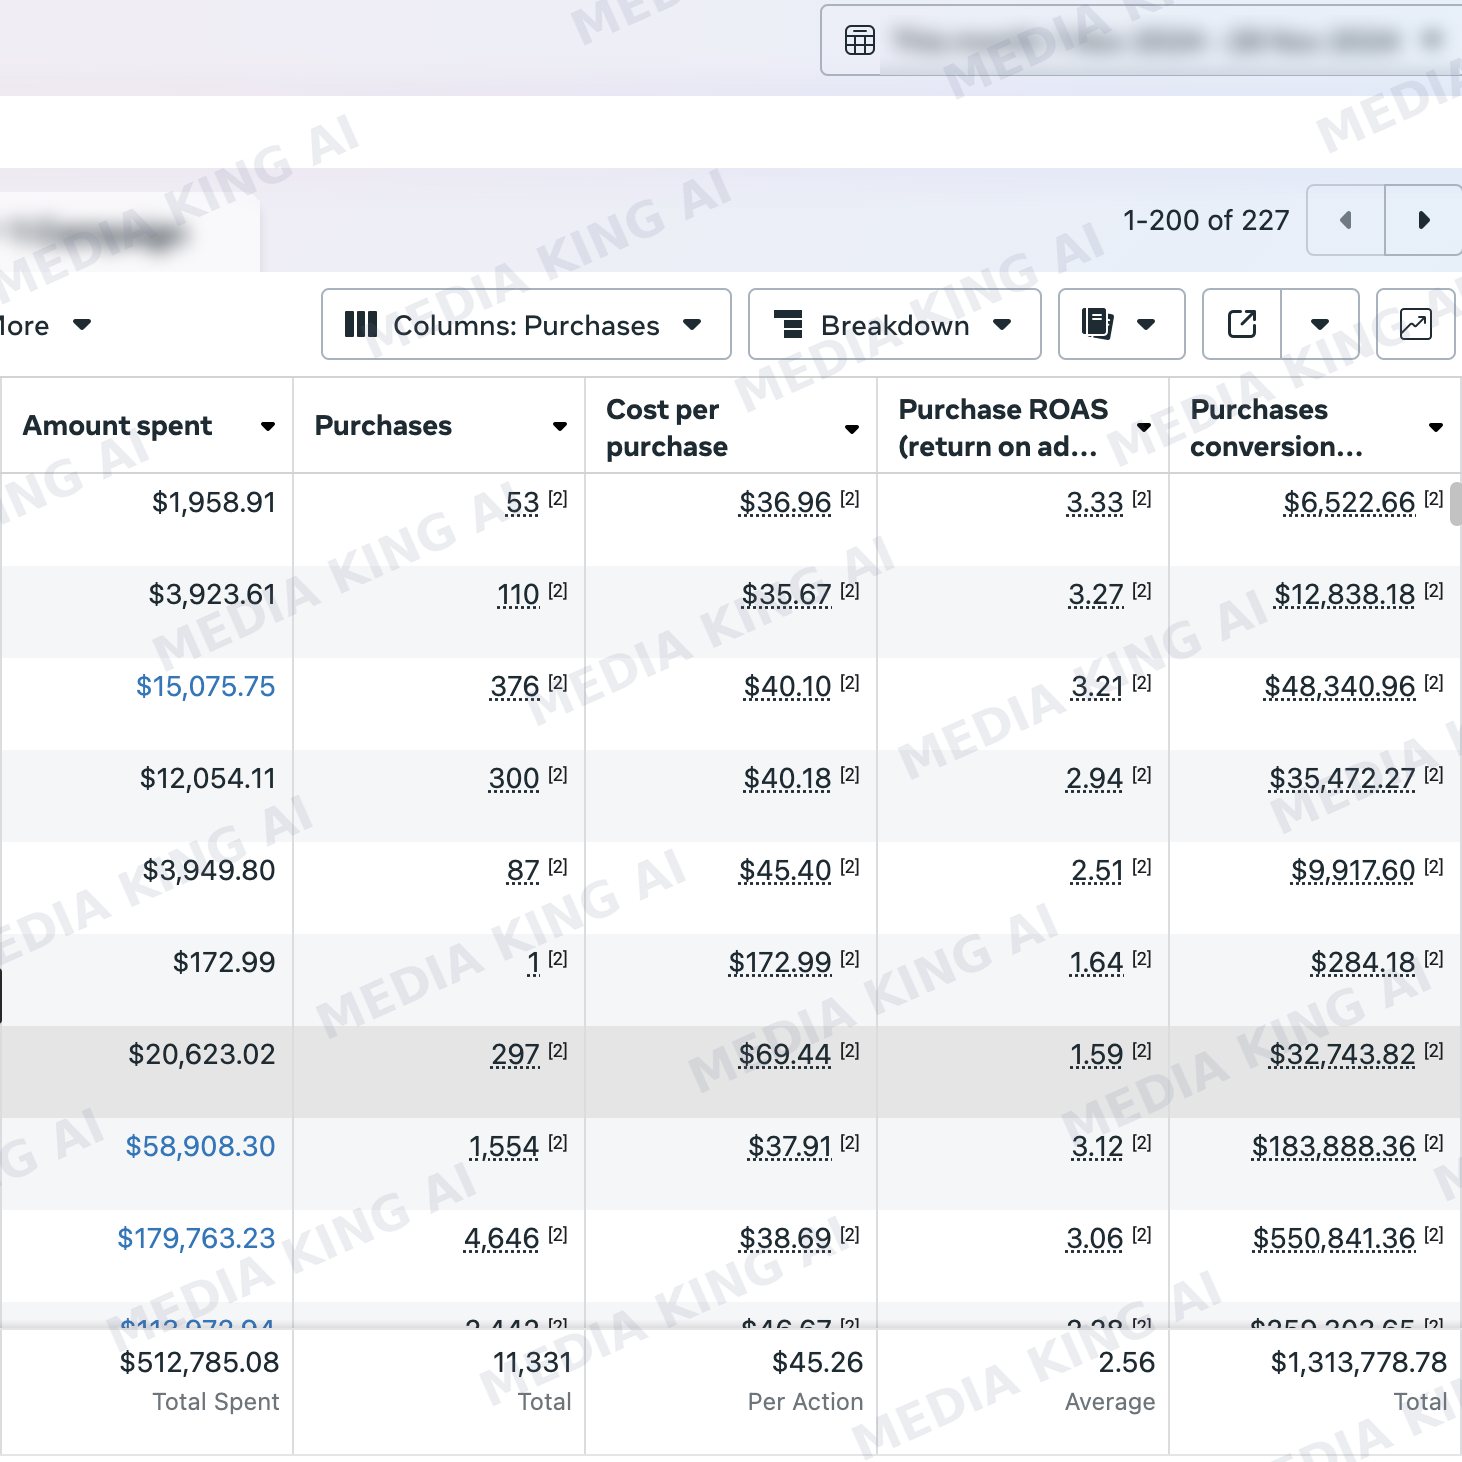Viewport: 1462px width, 1462px height.
Task: Click the $512,785.08 Total Spent value
Action: [x=199, y=1362]
